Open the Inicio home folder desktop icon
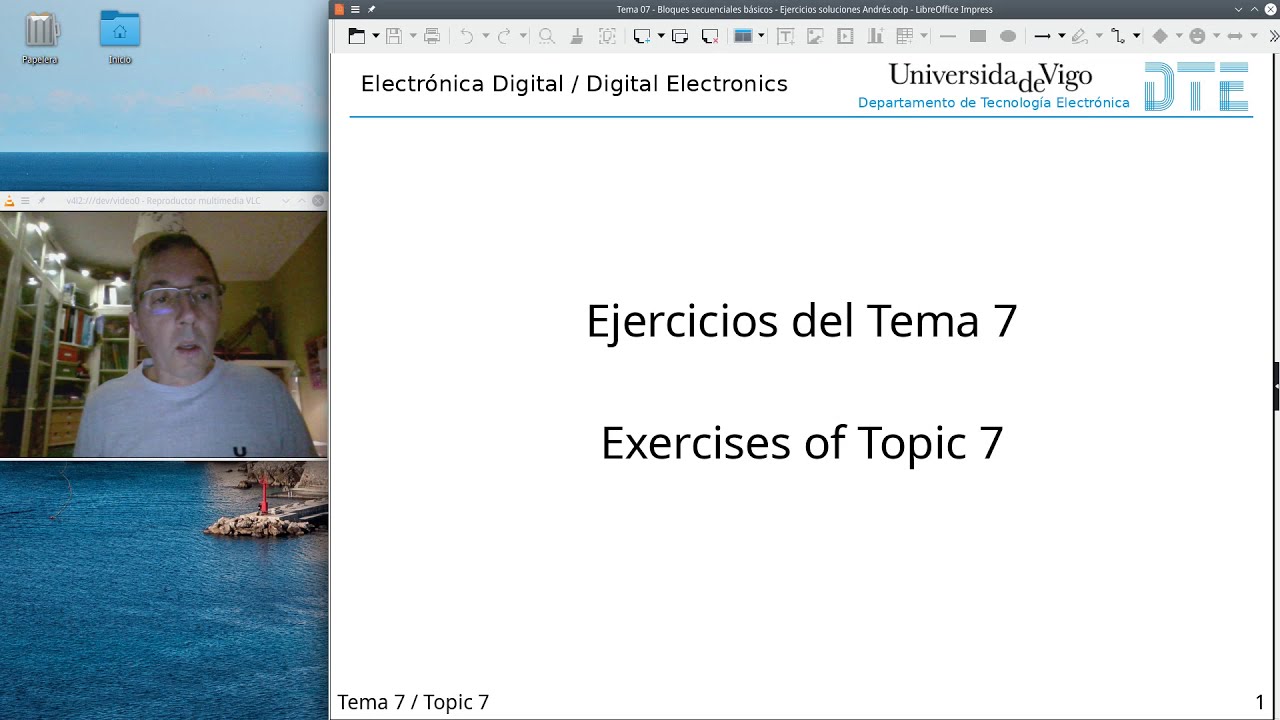 (120, 38)
